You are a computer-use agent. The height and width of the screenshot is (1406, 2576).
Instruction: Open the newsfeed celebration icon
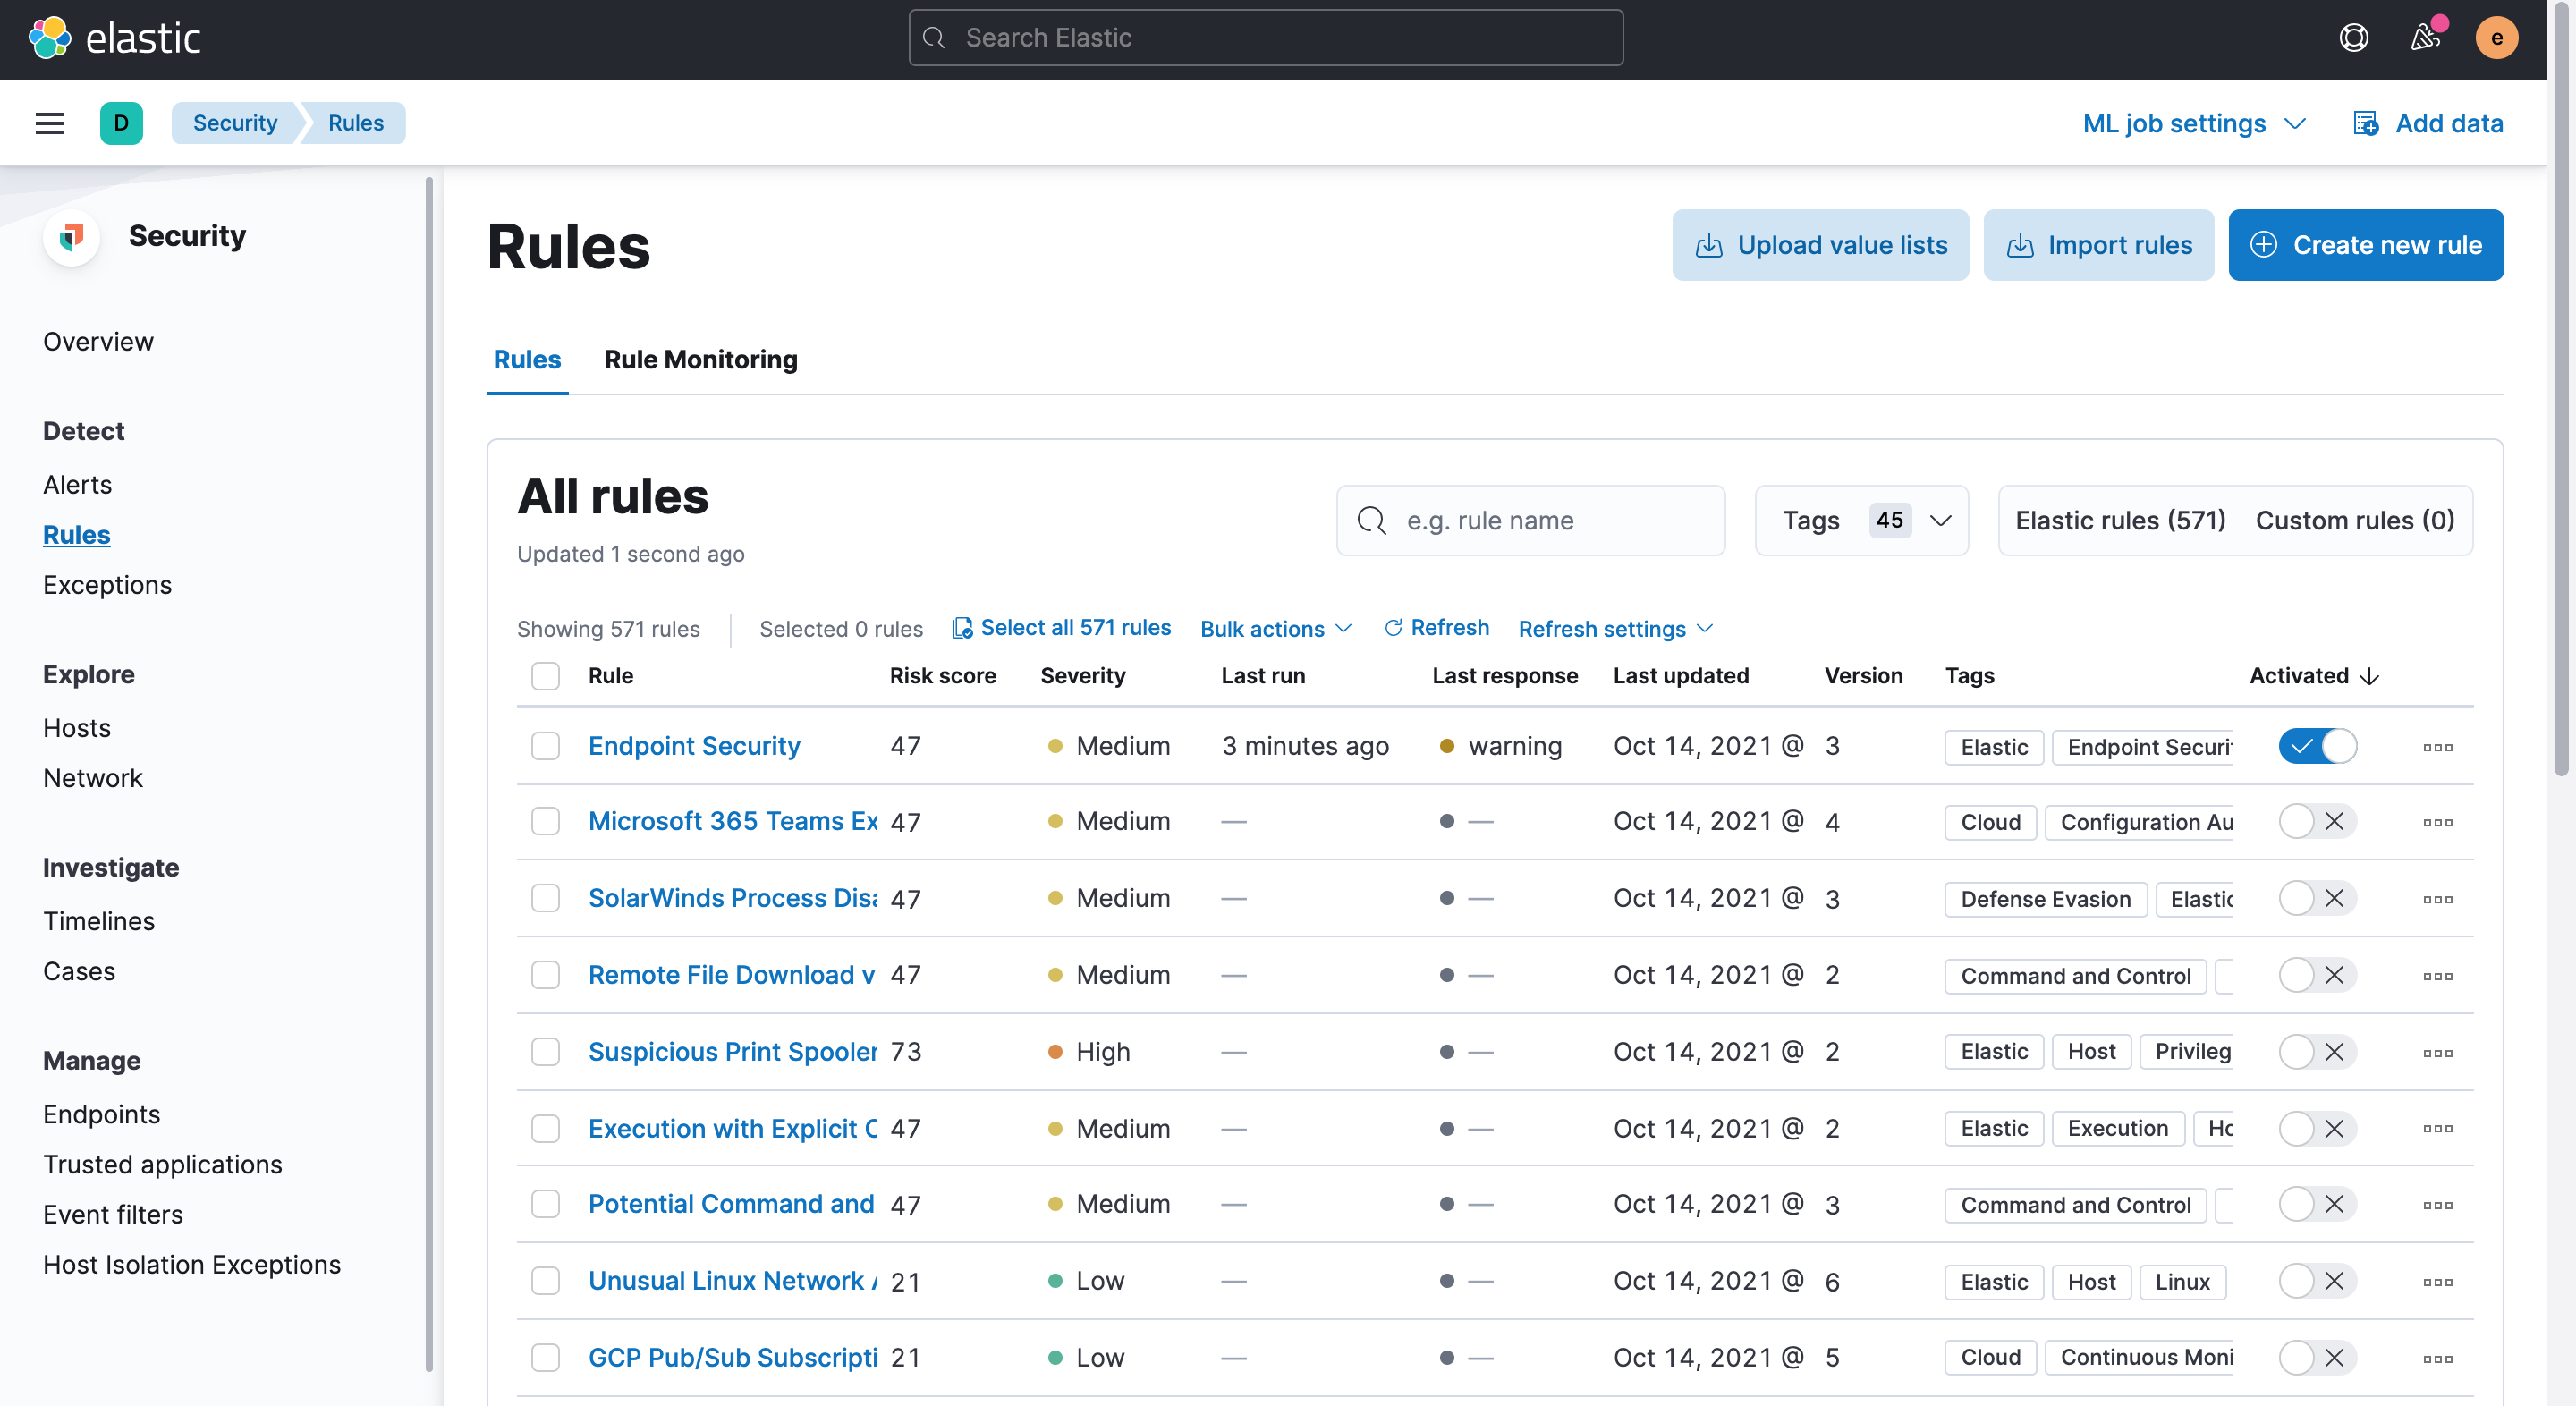point(2425,38)
